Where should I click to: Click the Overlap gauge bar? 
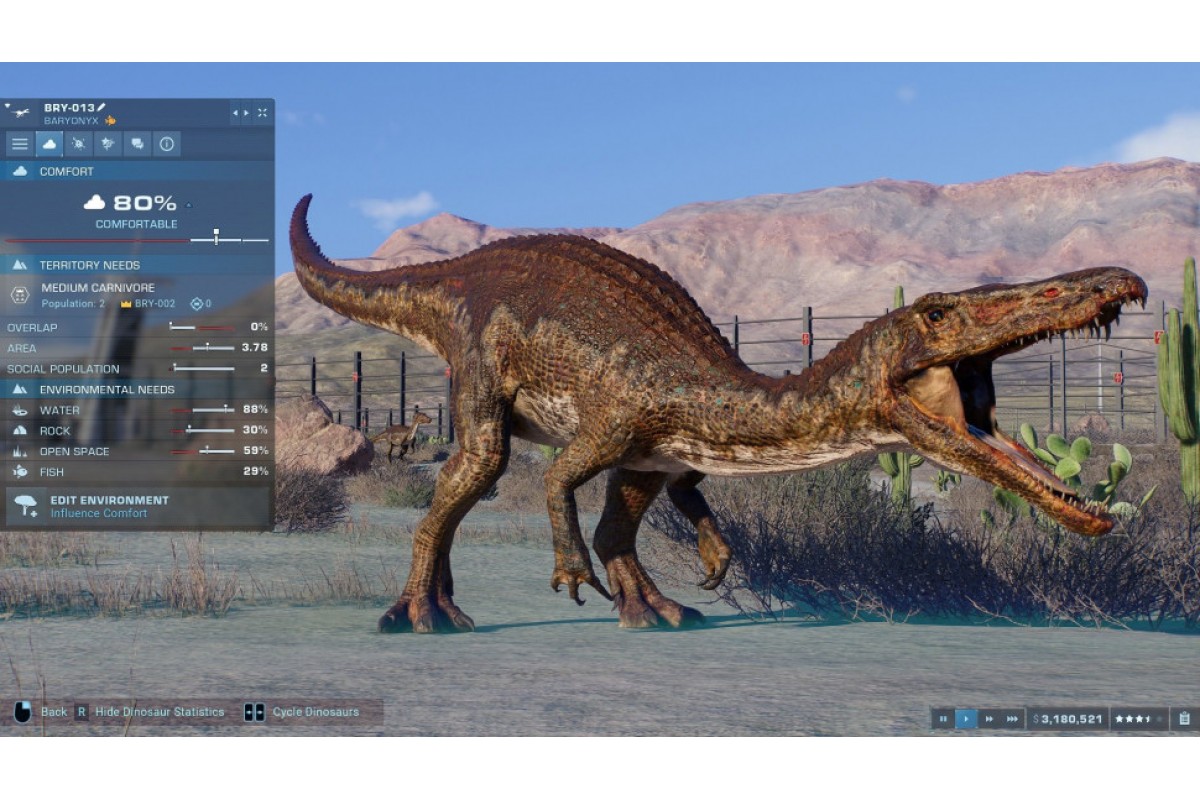203,327
